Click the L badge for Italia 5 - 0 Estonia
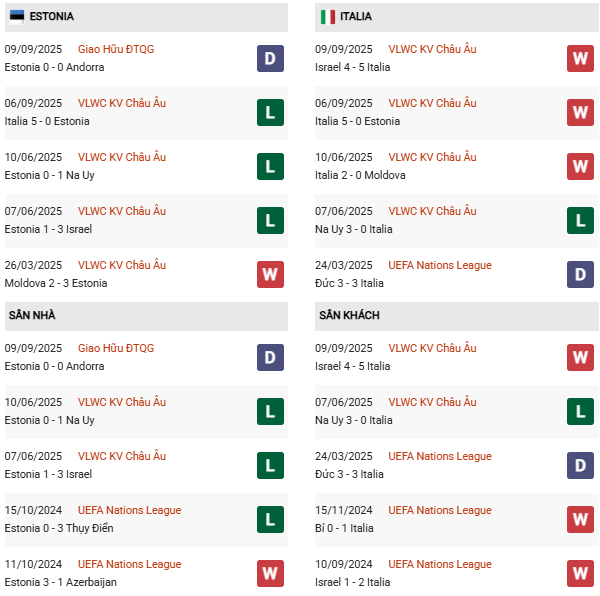The image size is (600, 596). 270,112
